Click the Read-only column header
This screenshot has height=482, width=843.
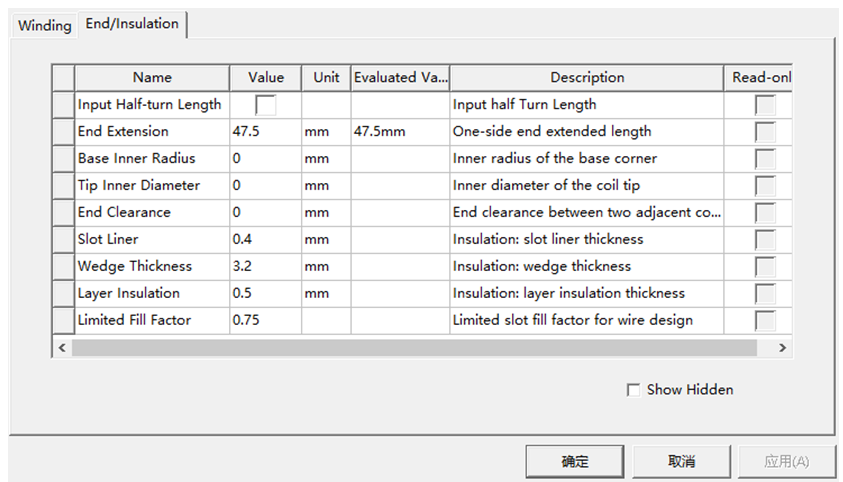point(758,78)
